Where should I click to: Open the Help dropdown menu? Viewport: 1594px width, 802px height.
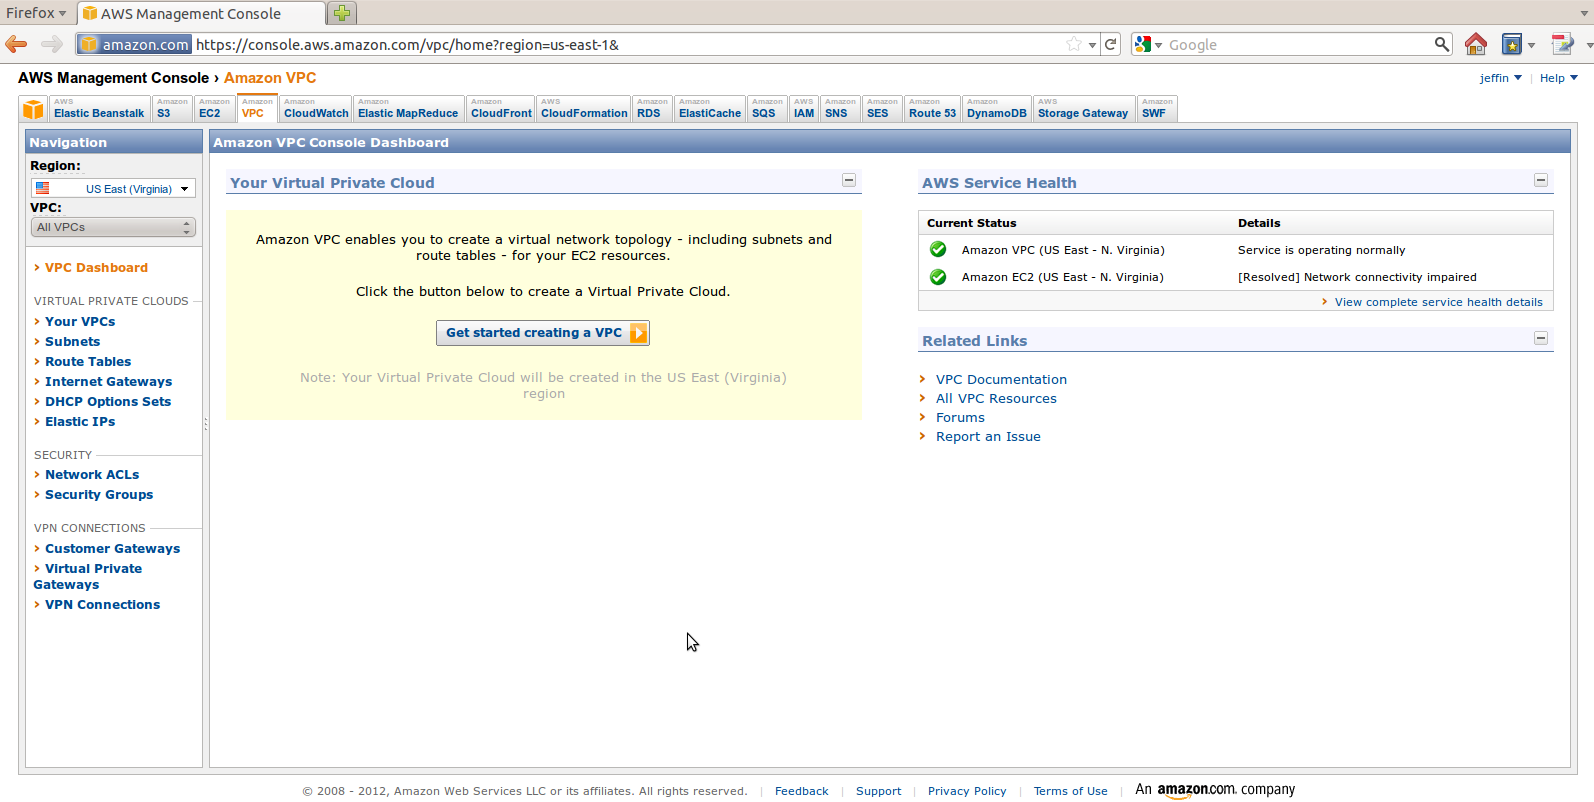1558,78
